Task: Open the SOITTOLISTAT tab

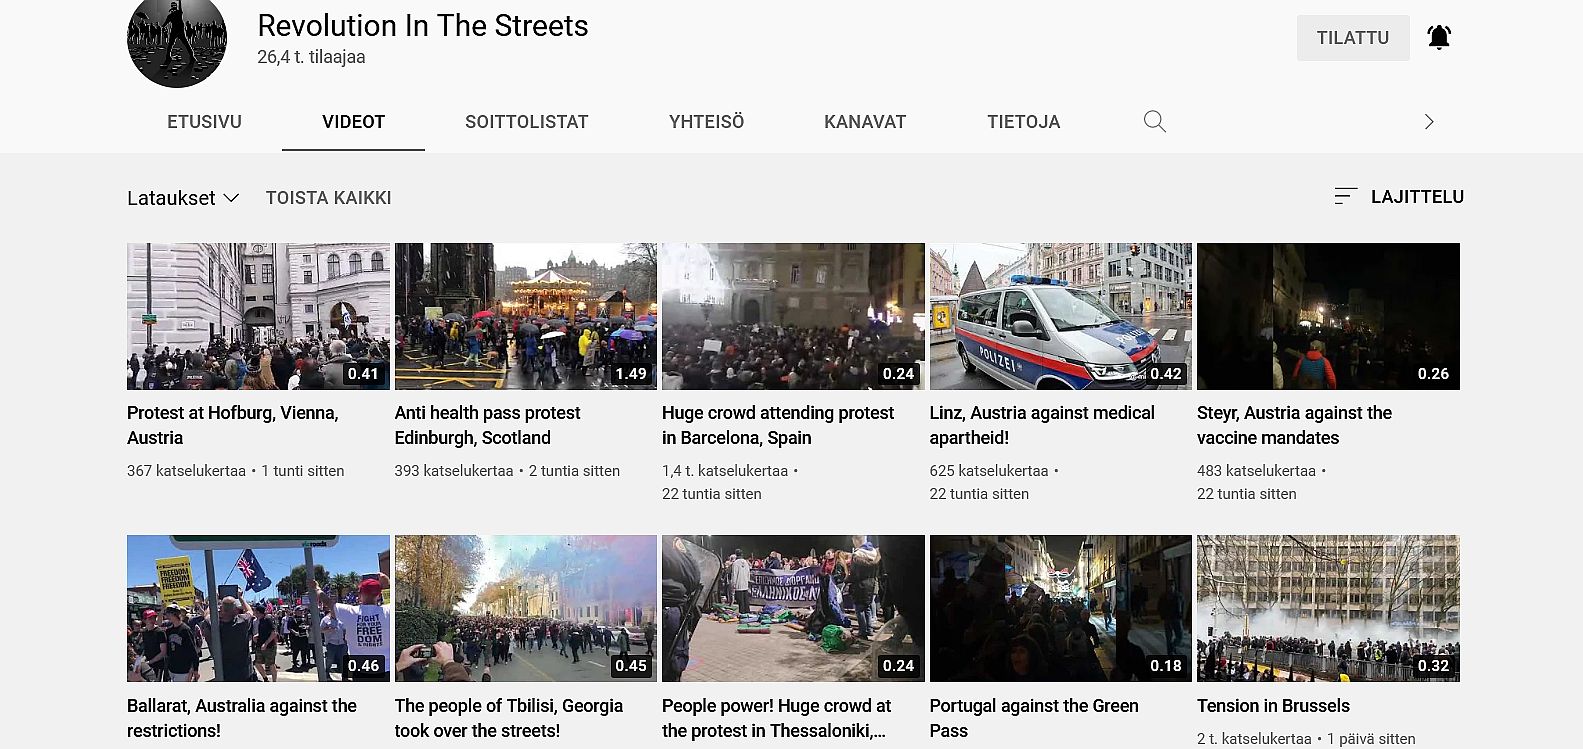Action: click(x=527, y=122)
